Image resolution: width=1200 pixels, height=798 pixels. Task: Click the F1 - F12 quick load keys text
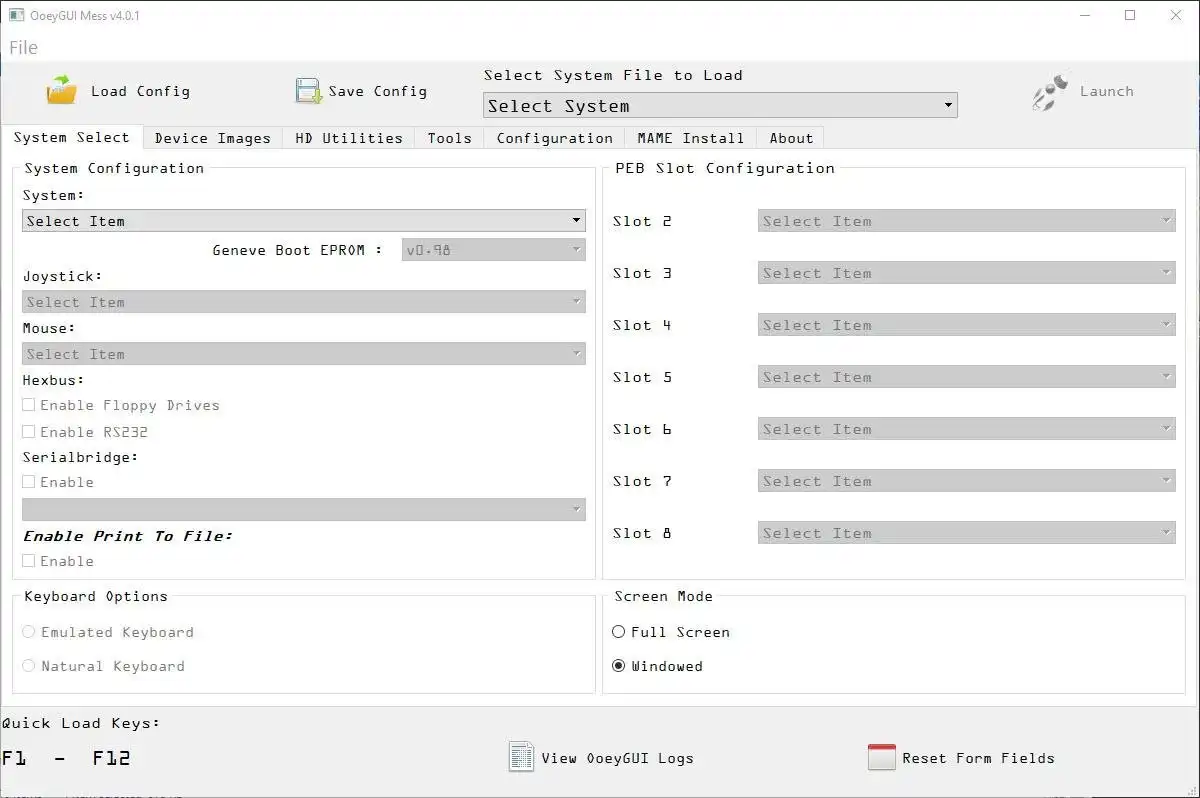(x=66, y=758)
